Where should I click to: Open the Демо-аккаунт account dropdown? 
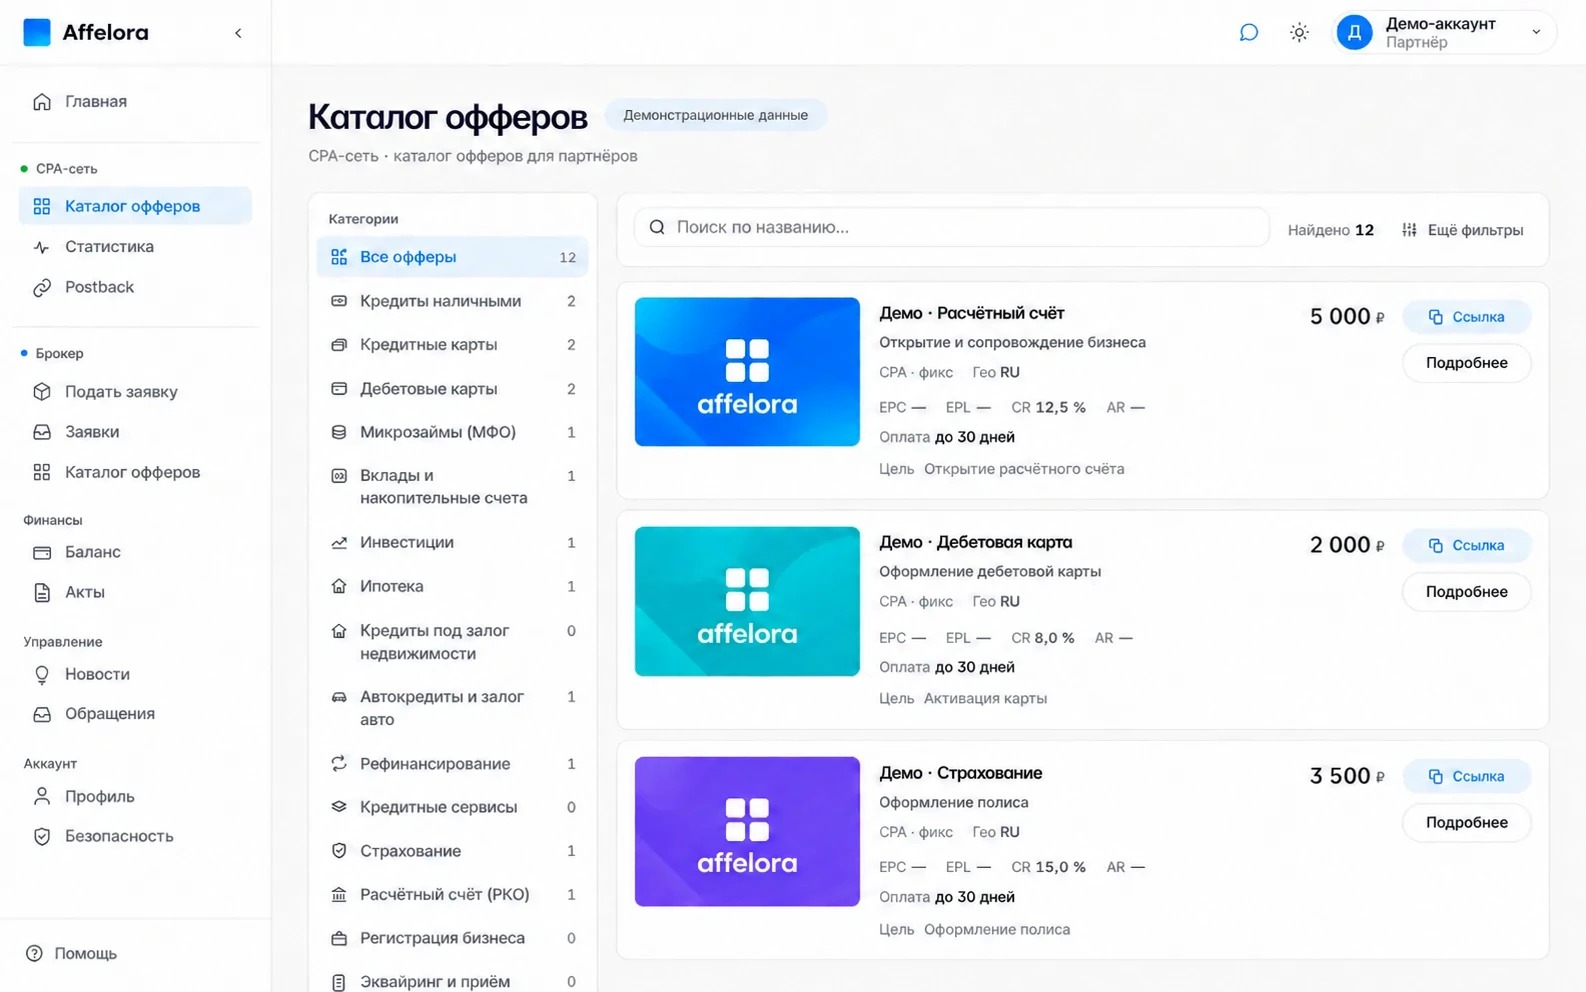pos(1445,33)
